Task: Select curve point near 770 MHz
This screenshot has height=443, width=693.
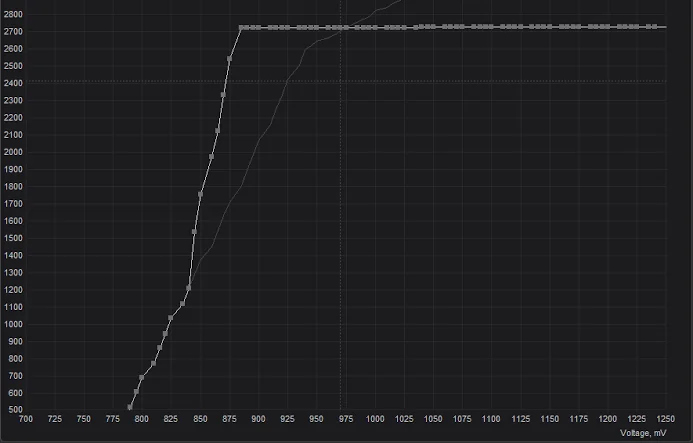Action: pos(153,364)
